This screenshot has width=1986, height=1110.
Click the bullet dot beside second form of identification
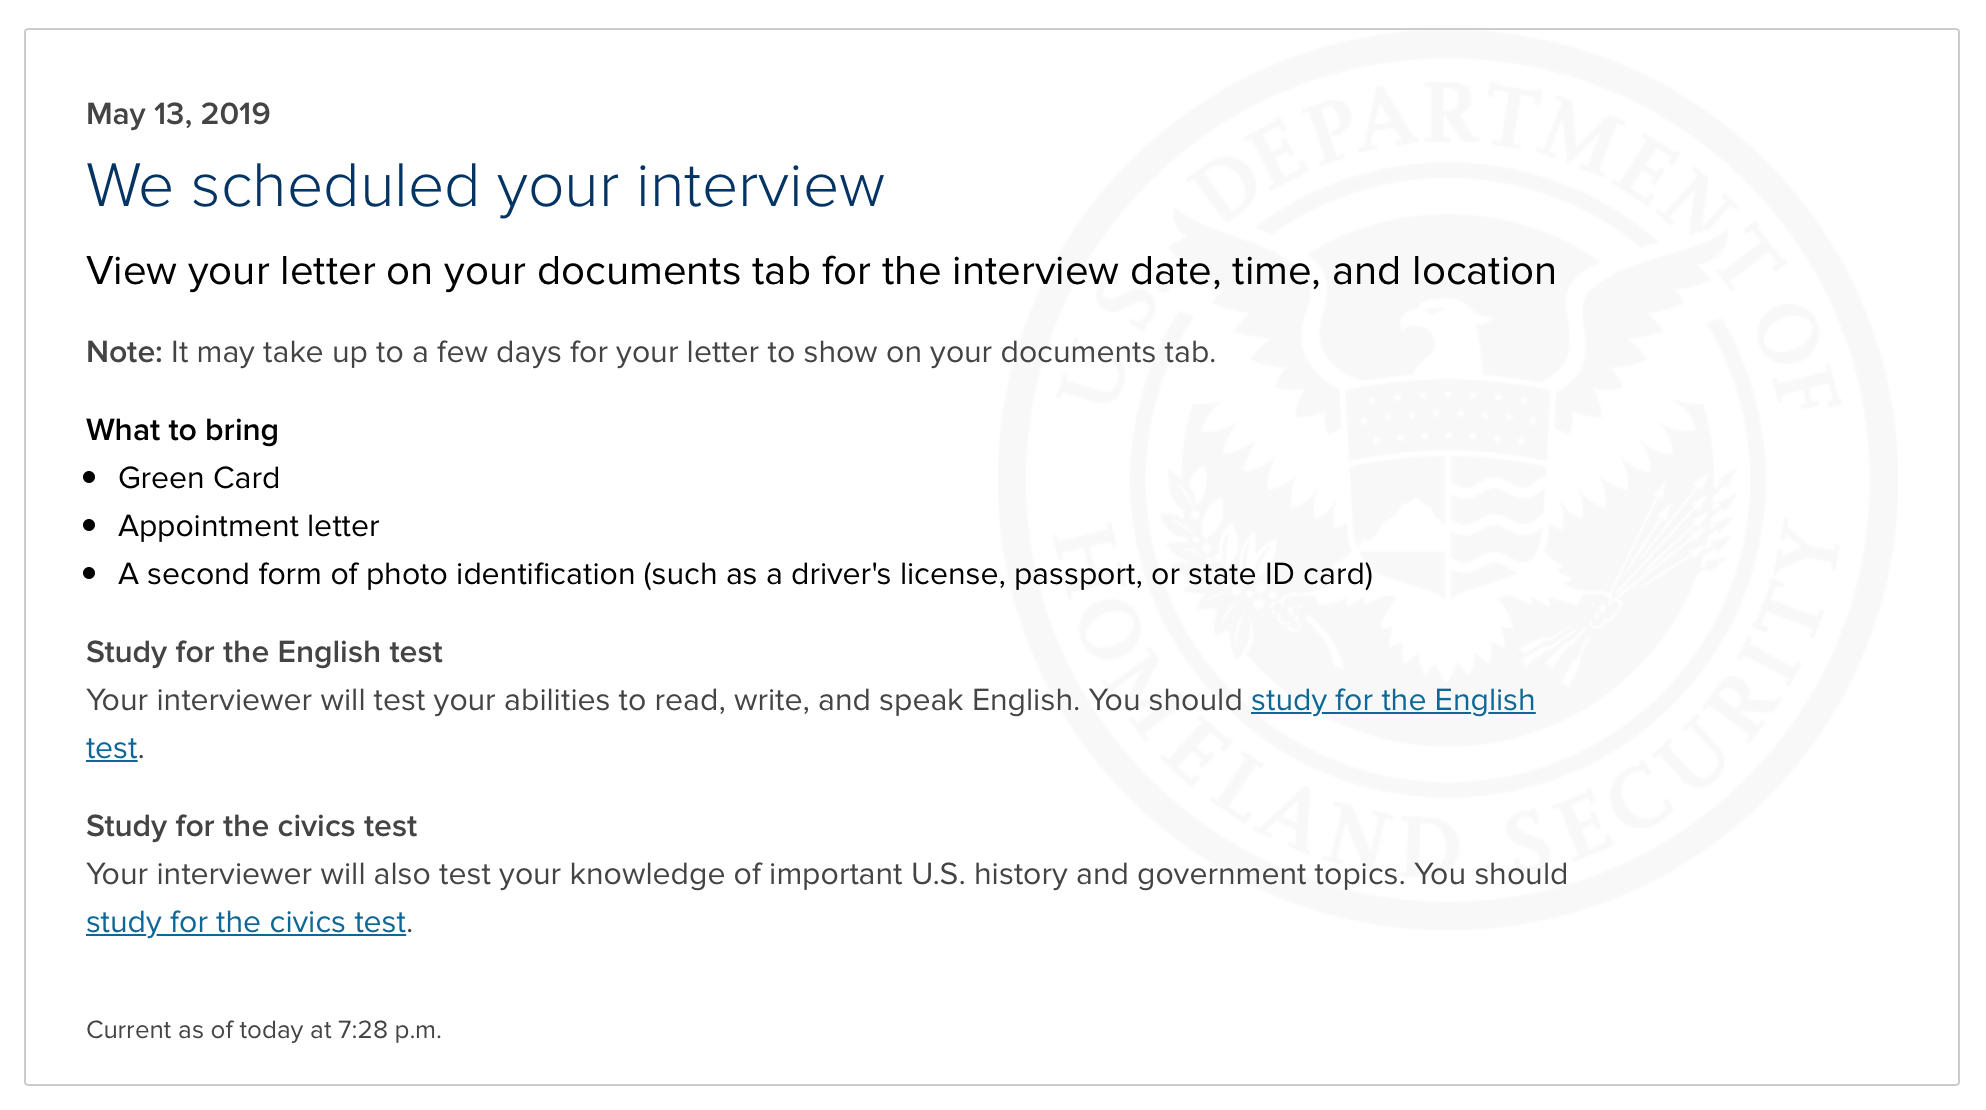click(90, 573)
